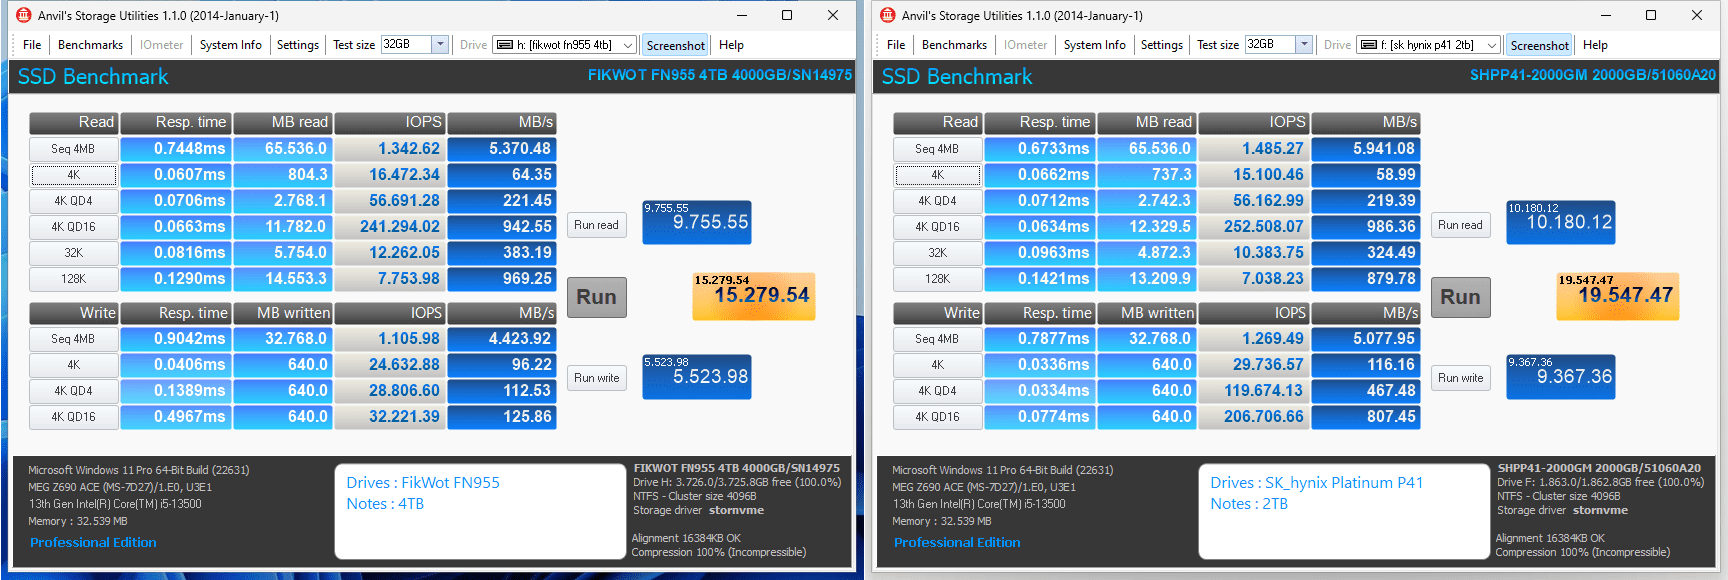Click read score 9.755.55 in left window
1728x580 pixels.
coord(697,222)
